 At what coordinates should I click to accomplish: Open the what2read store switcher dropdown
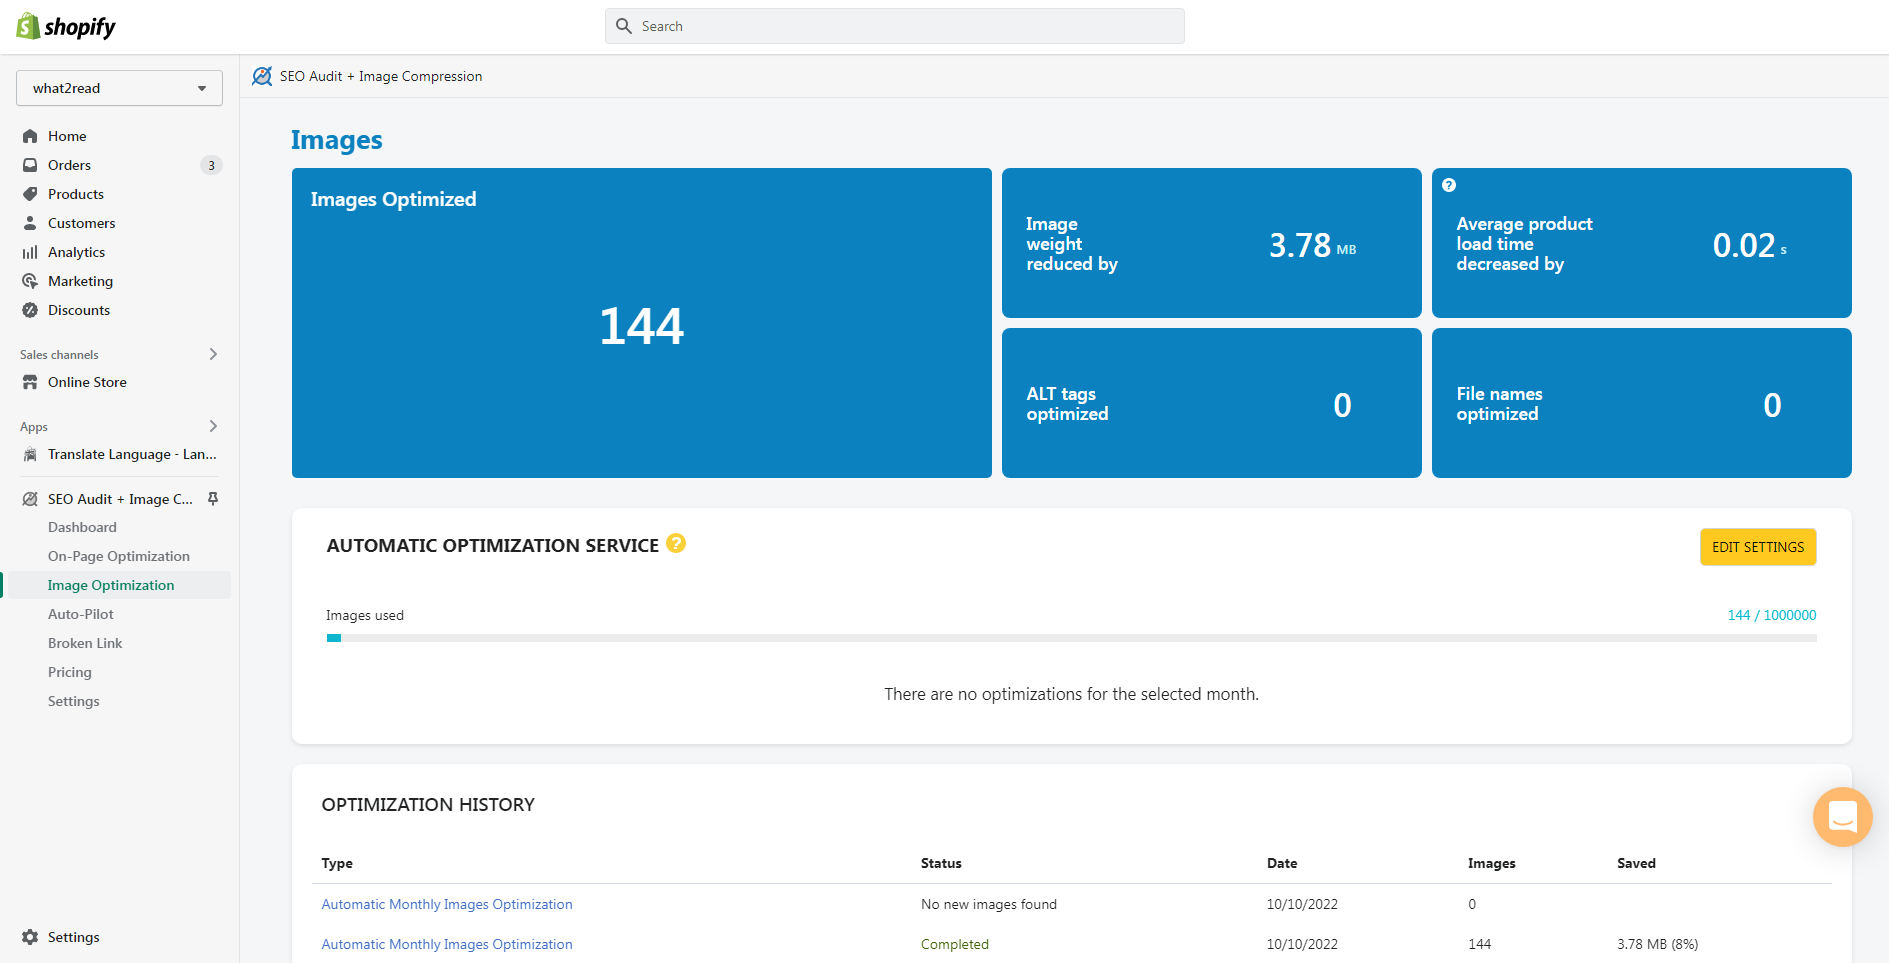[x=119, y=88]
